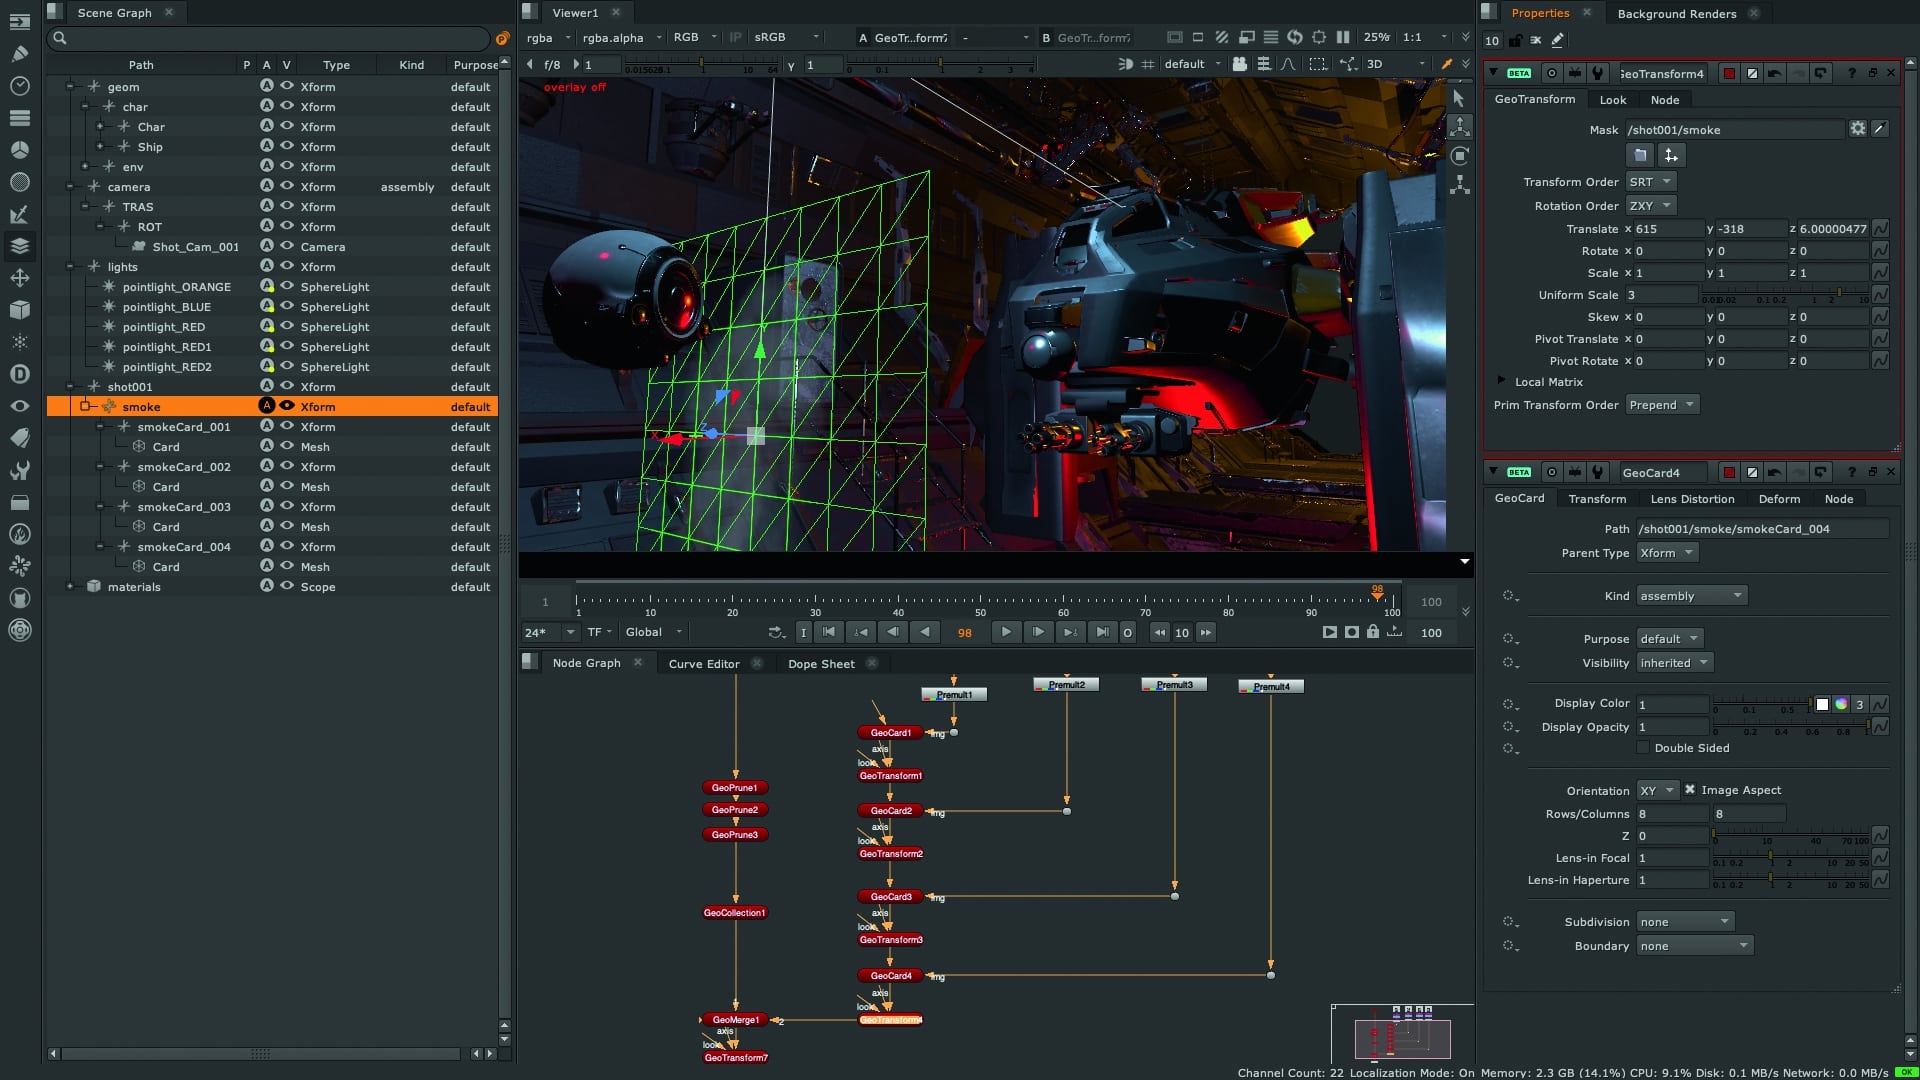Open the Scene Graph search field magnifier

pyautogui.click(x=58, y=38)
